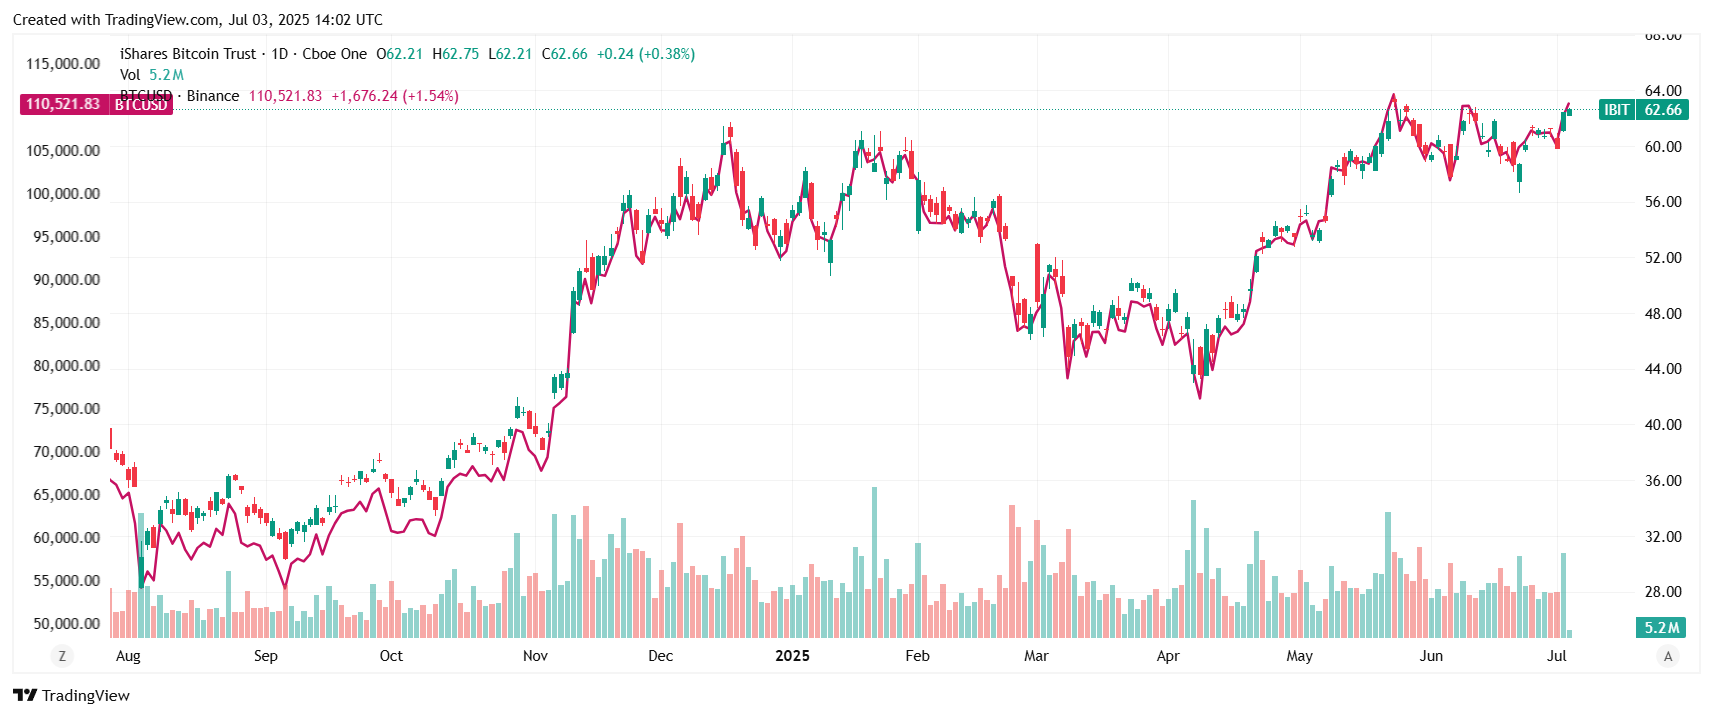Select the iShares Bitcoin Trust legend title
This screenshot has width=1713, height=717.
tap(188, 54)
